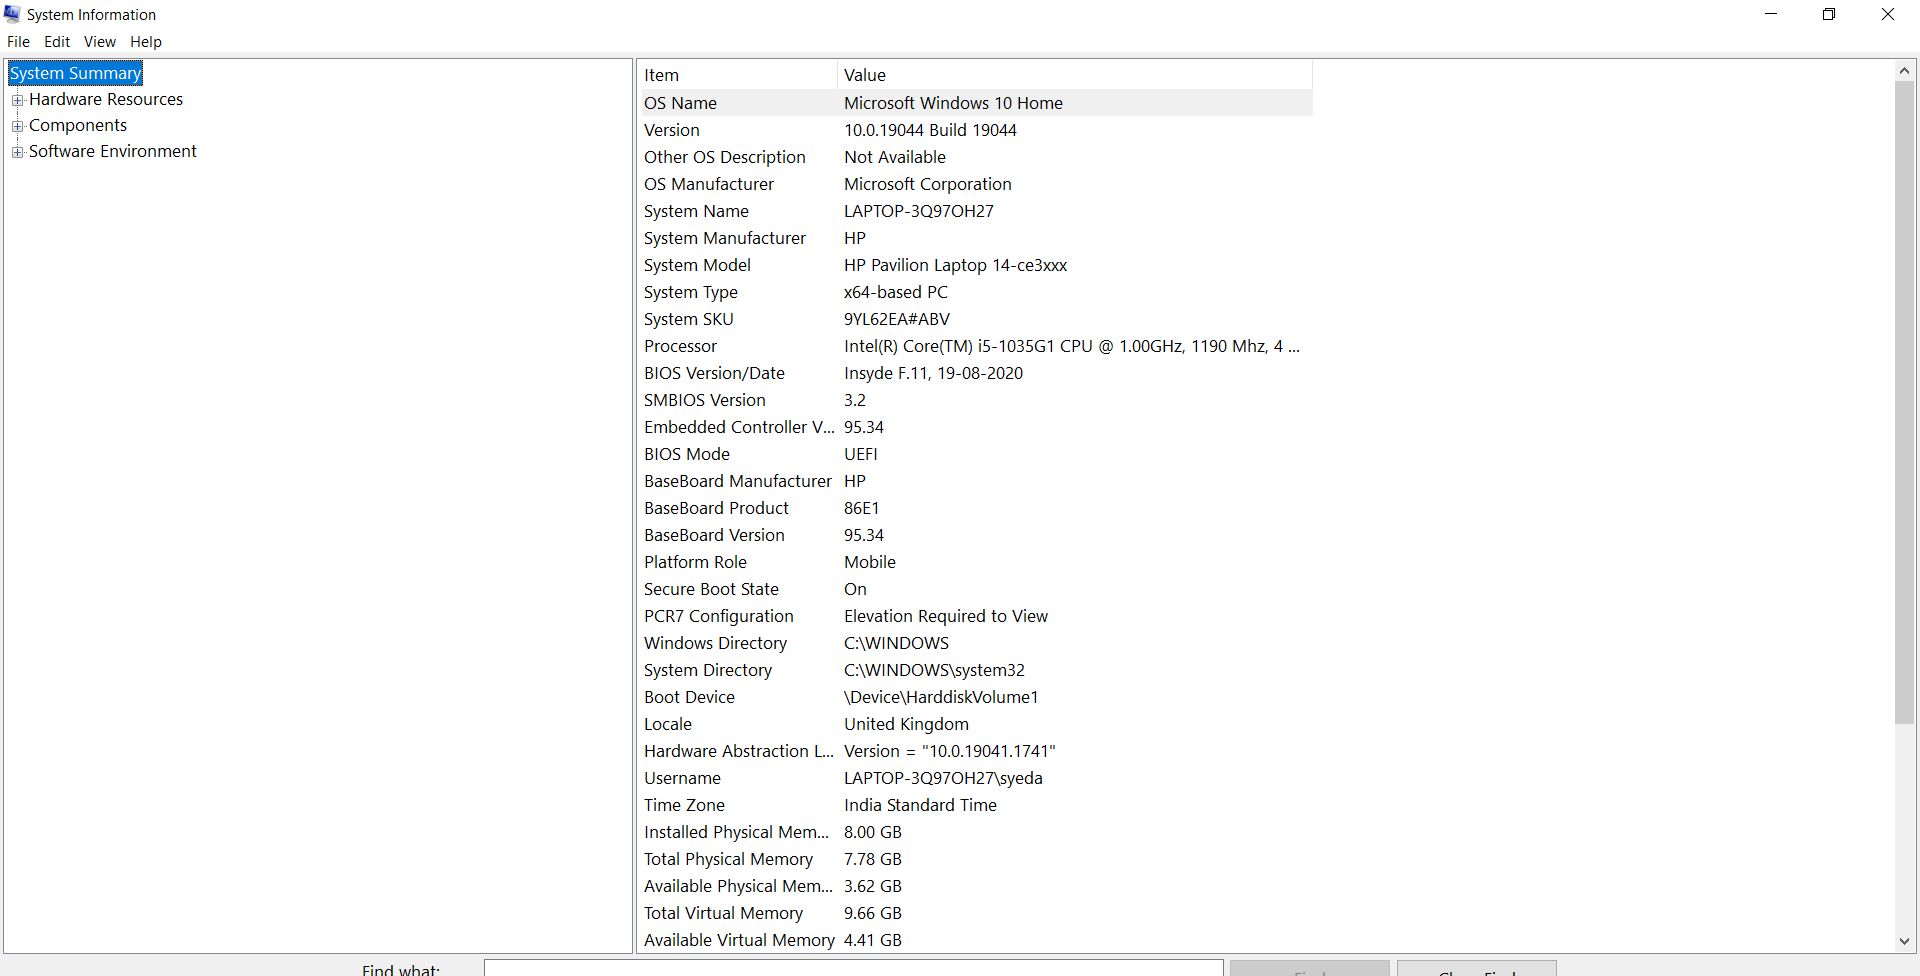Click the value Microsoft Windows 10 Home
The width and height of the screenshot is (1920, 976).
pos(953,103)
